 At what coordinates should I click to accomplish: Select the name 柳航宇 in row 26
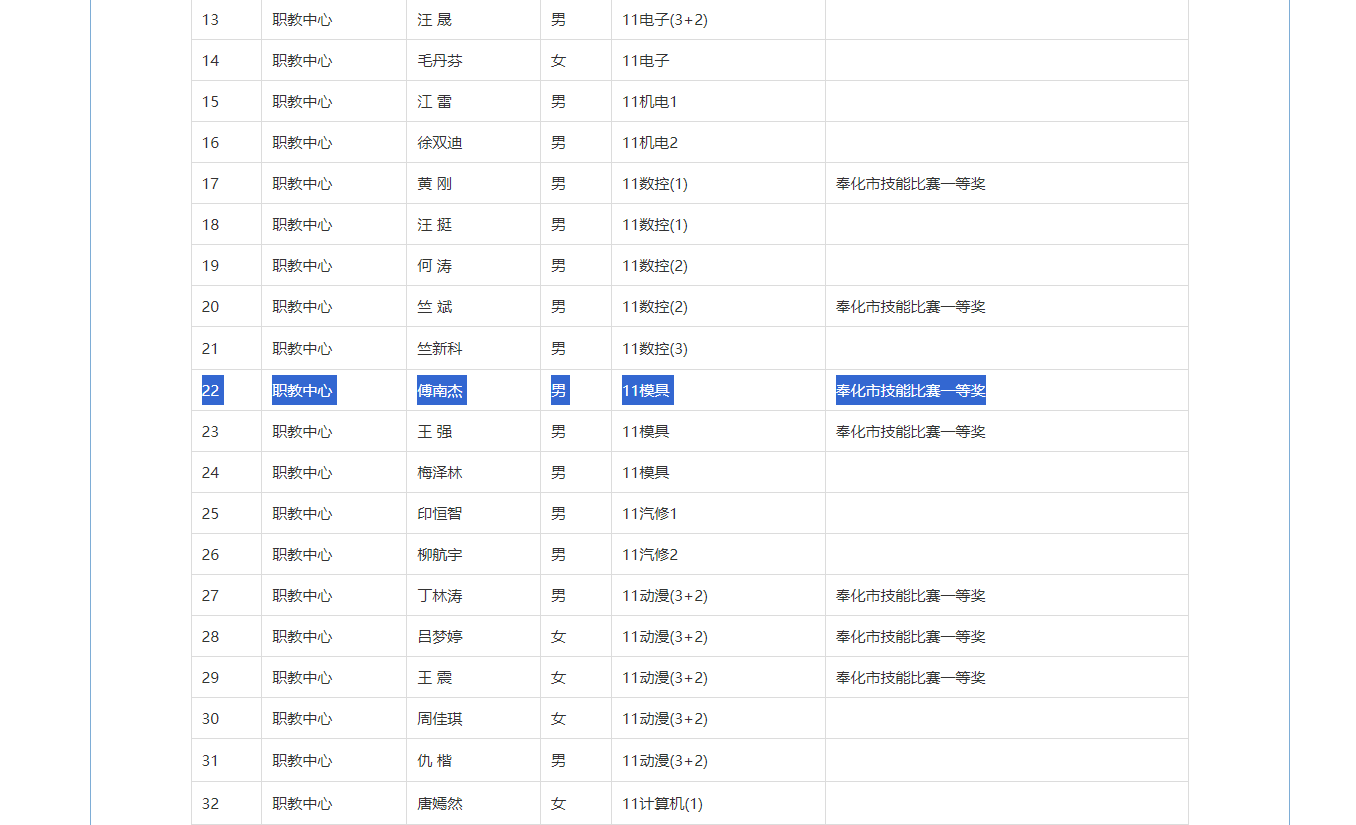[x=440, y=555]
